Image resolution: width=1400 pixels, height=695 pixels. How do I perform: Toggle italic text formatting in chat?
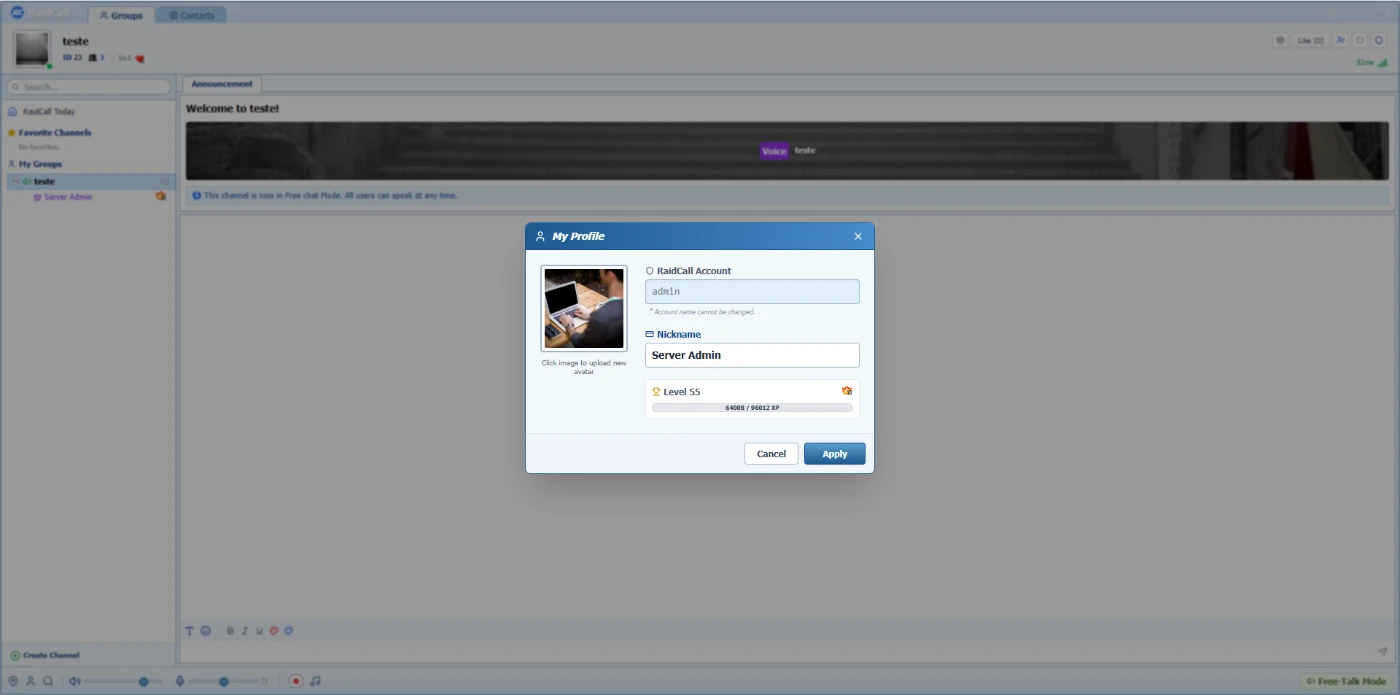pos(244,631)
